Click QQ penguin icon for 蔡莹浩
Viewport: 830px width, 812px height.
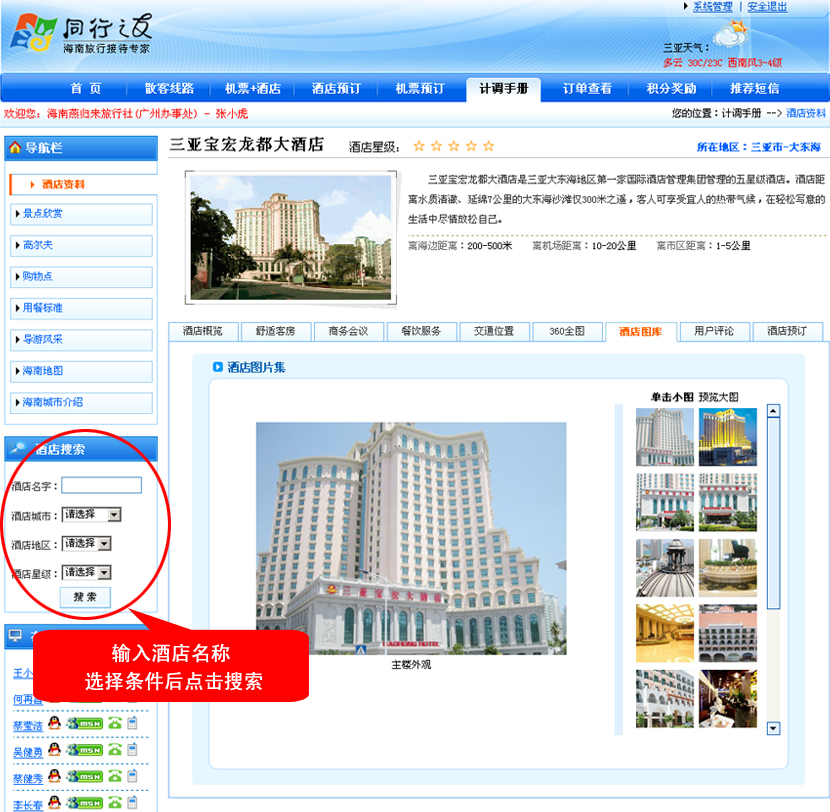click(x=54, y=723)
